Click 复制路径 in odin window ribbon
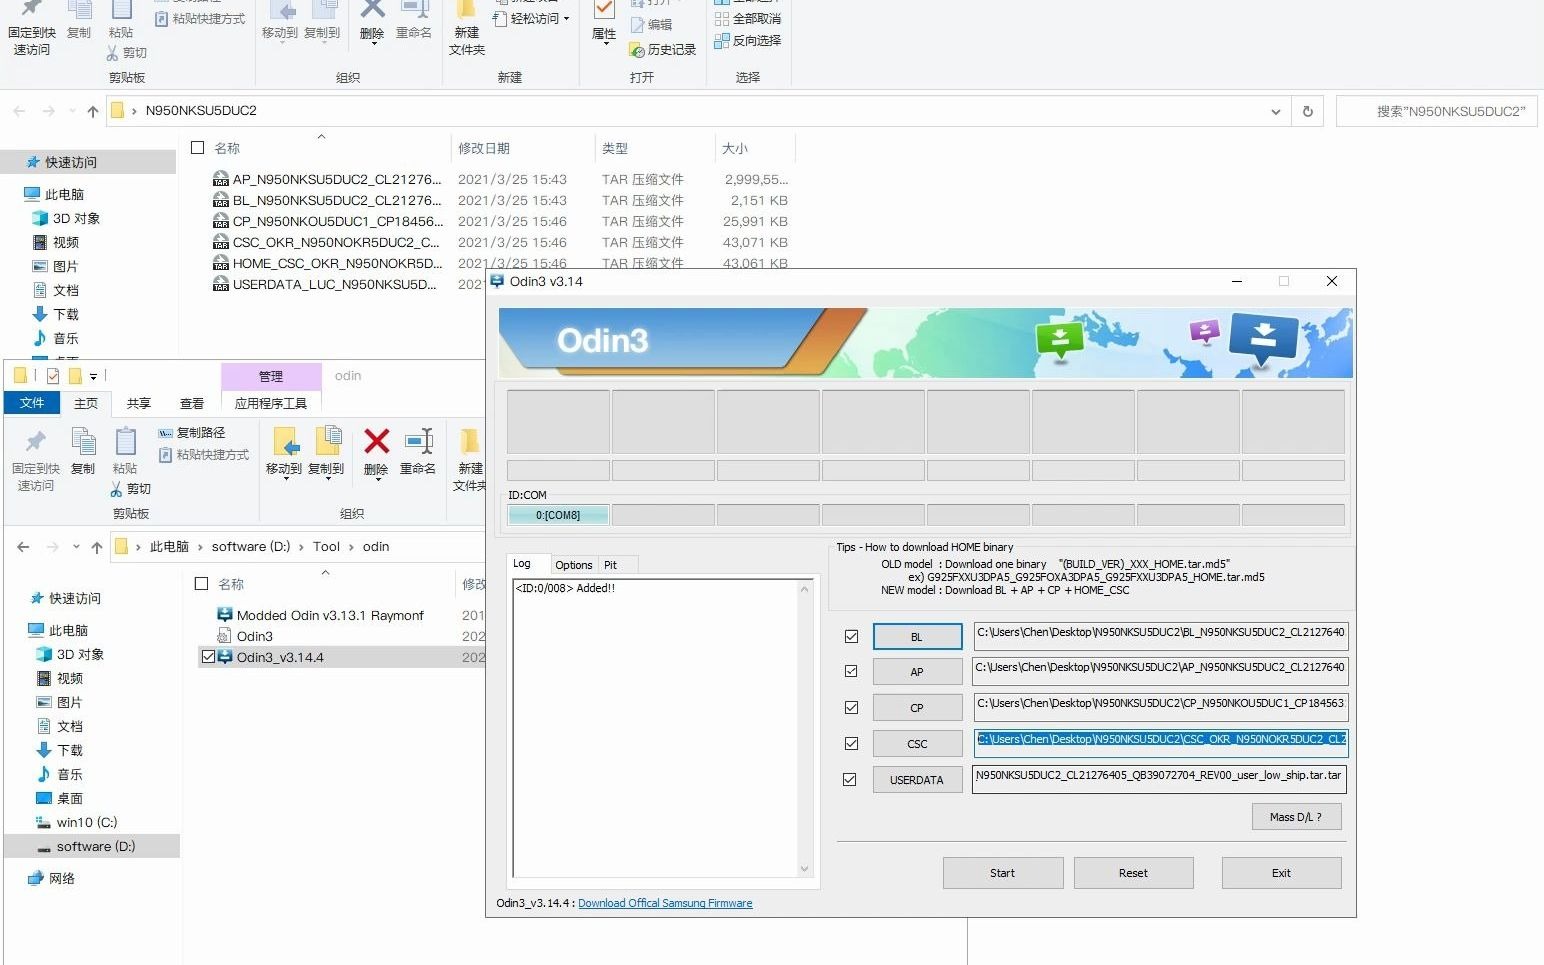This screenshot has width=1544, height=965. 192,433
